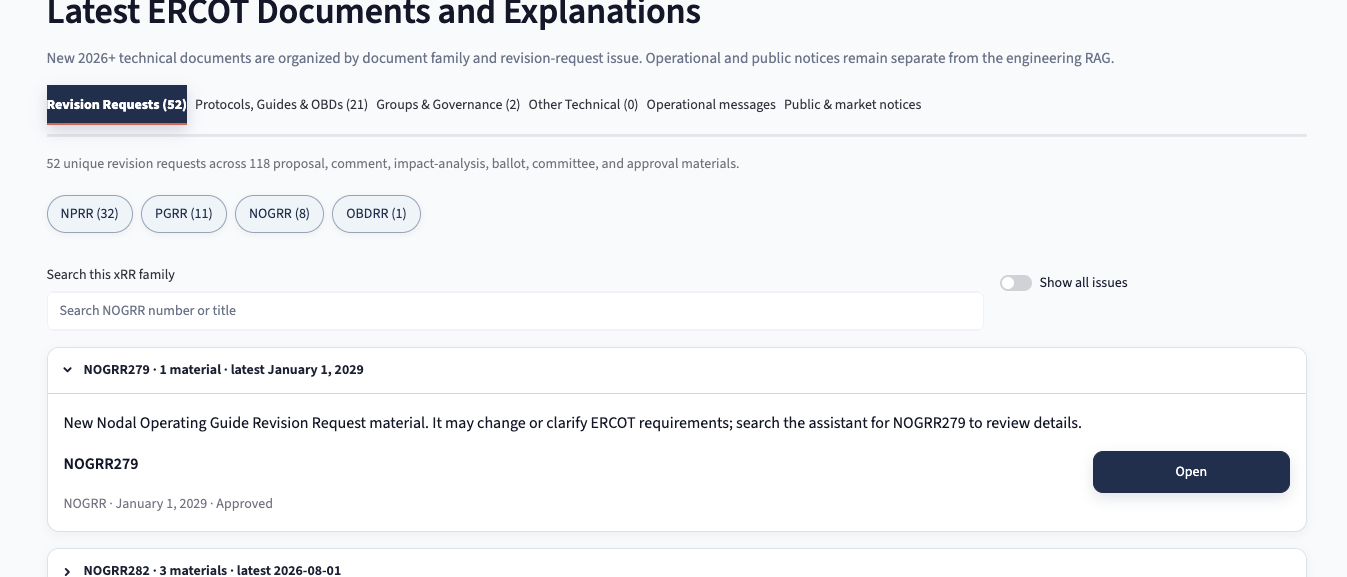Click the Show all issues label
The height and width of the screenshot is (577, 1347).
[1084, 283]
